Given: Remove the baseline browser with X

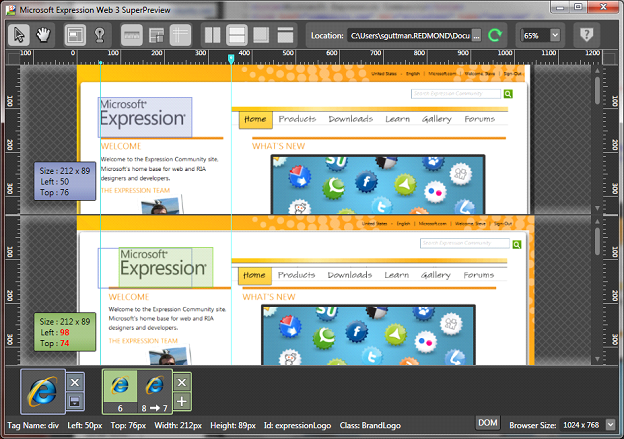Looking at the screenshot, I should click(75, 382).
